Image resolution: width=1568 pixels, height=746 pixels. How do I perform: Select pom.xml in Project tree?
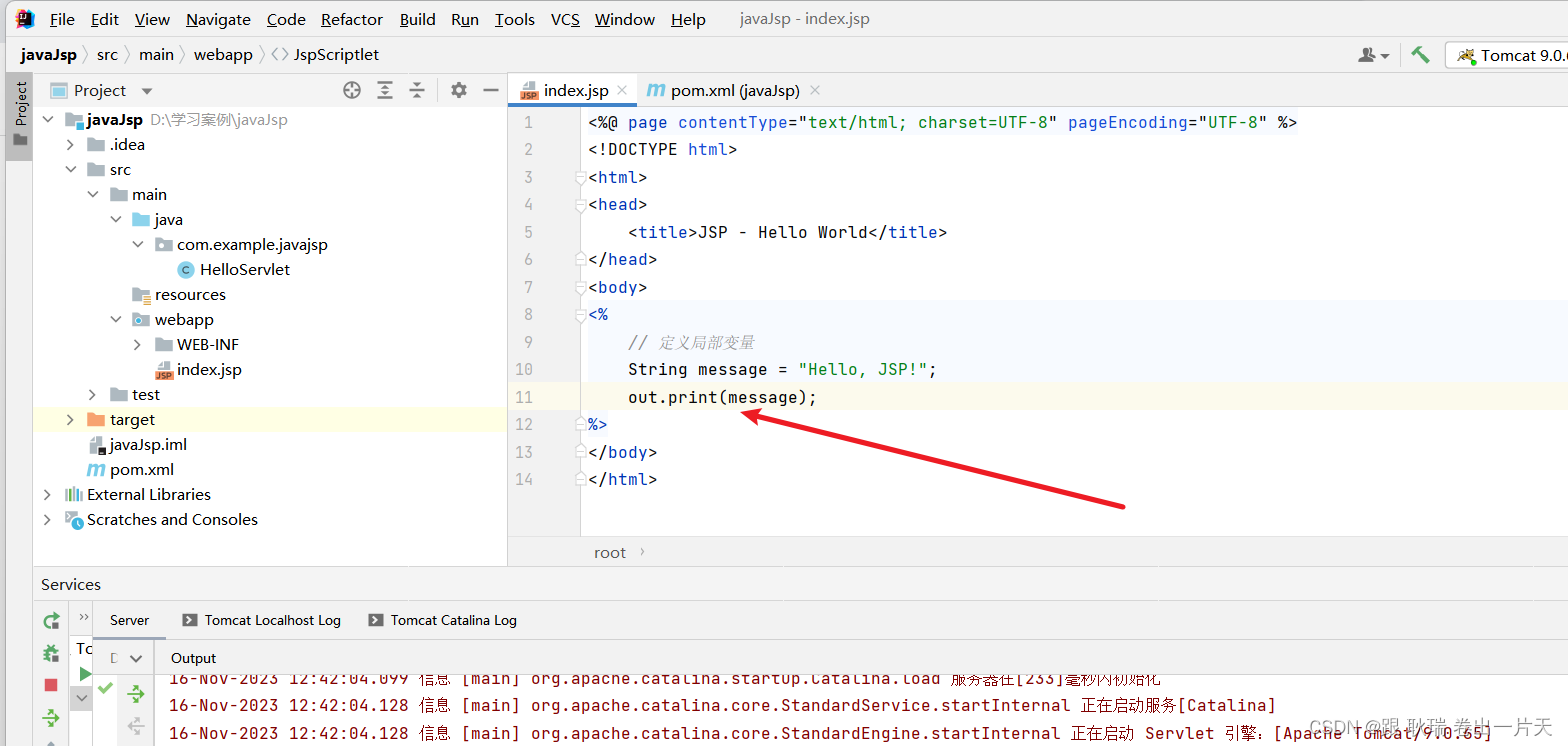click(x=132, y=470)
